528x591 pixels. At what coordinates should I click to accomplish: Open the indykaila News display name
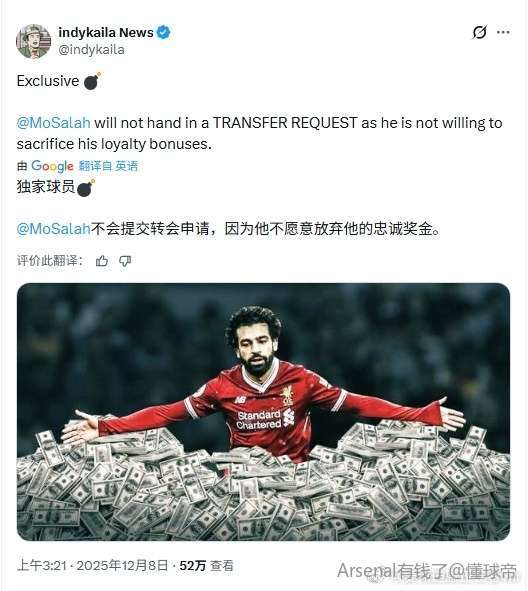coord(106,33)
